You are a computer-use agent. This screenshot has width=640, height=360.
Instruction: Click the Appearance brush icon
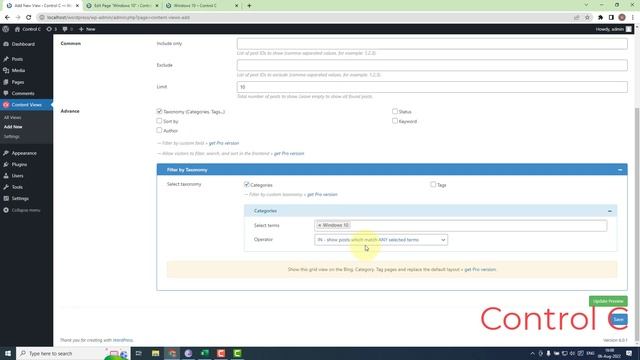tap(6, 153)
